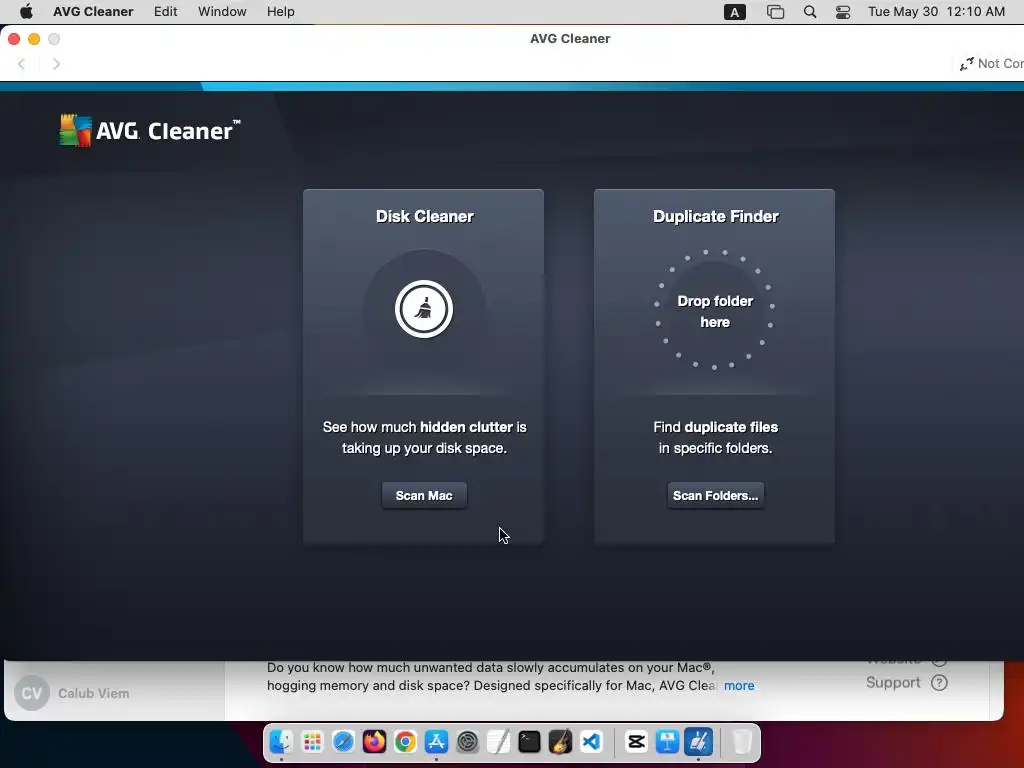Close the AVG Cleaner window
The image size is (1024, 768).
14,39
